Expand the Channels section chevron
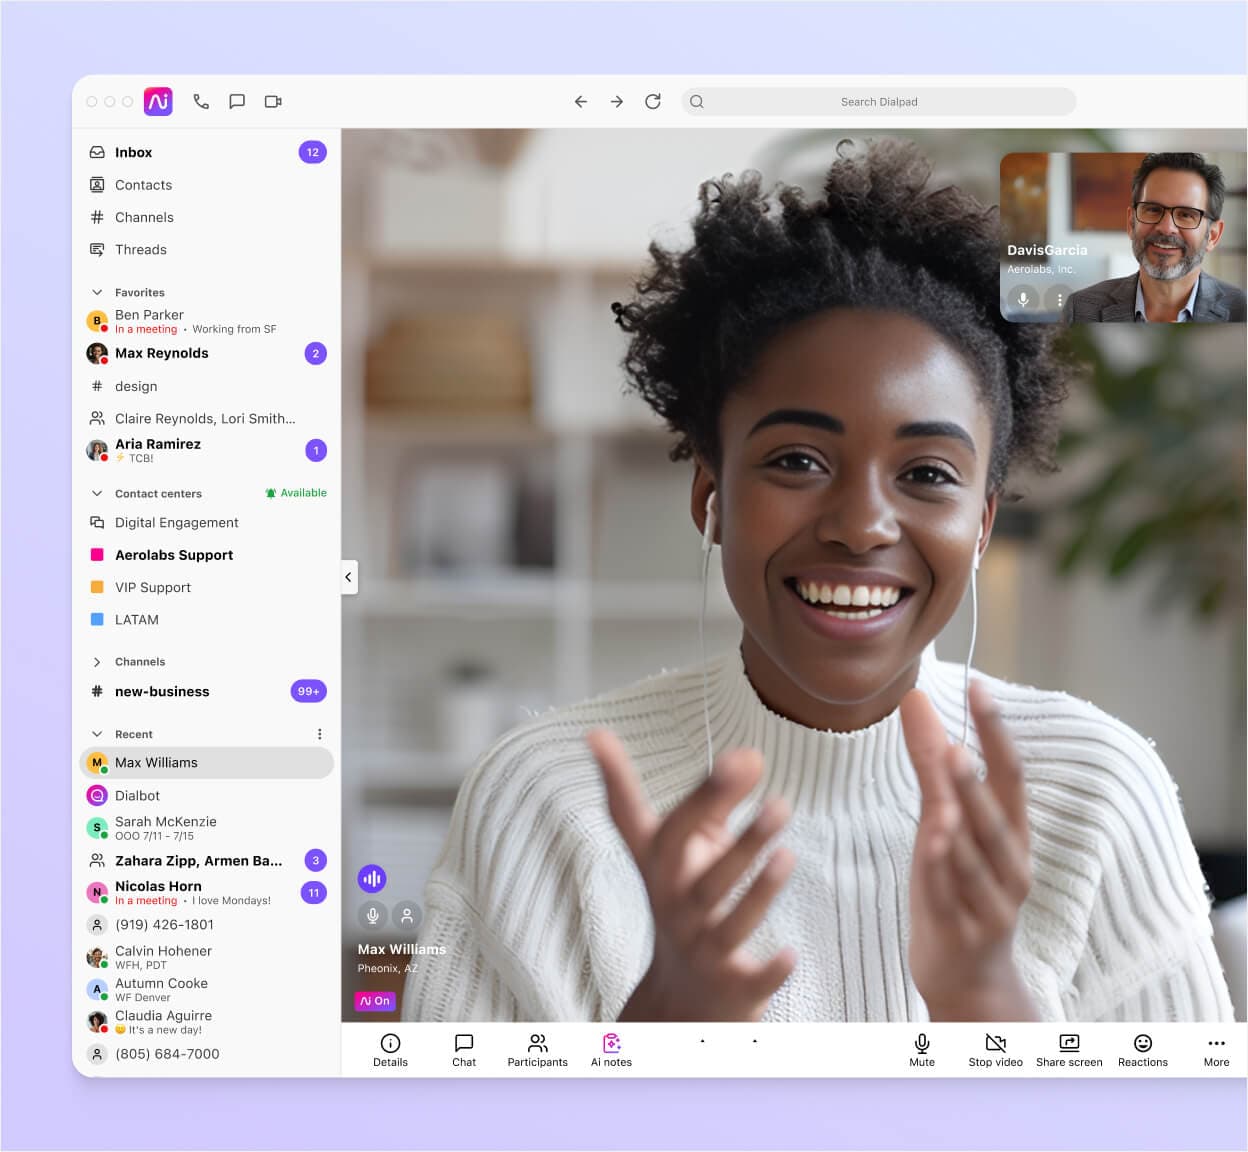The height and width of the screenshot is (1152, 1248). tap(97, 662)
